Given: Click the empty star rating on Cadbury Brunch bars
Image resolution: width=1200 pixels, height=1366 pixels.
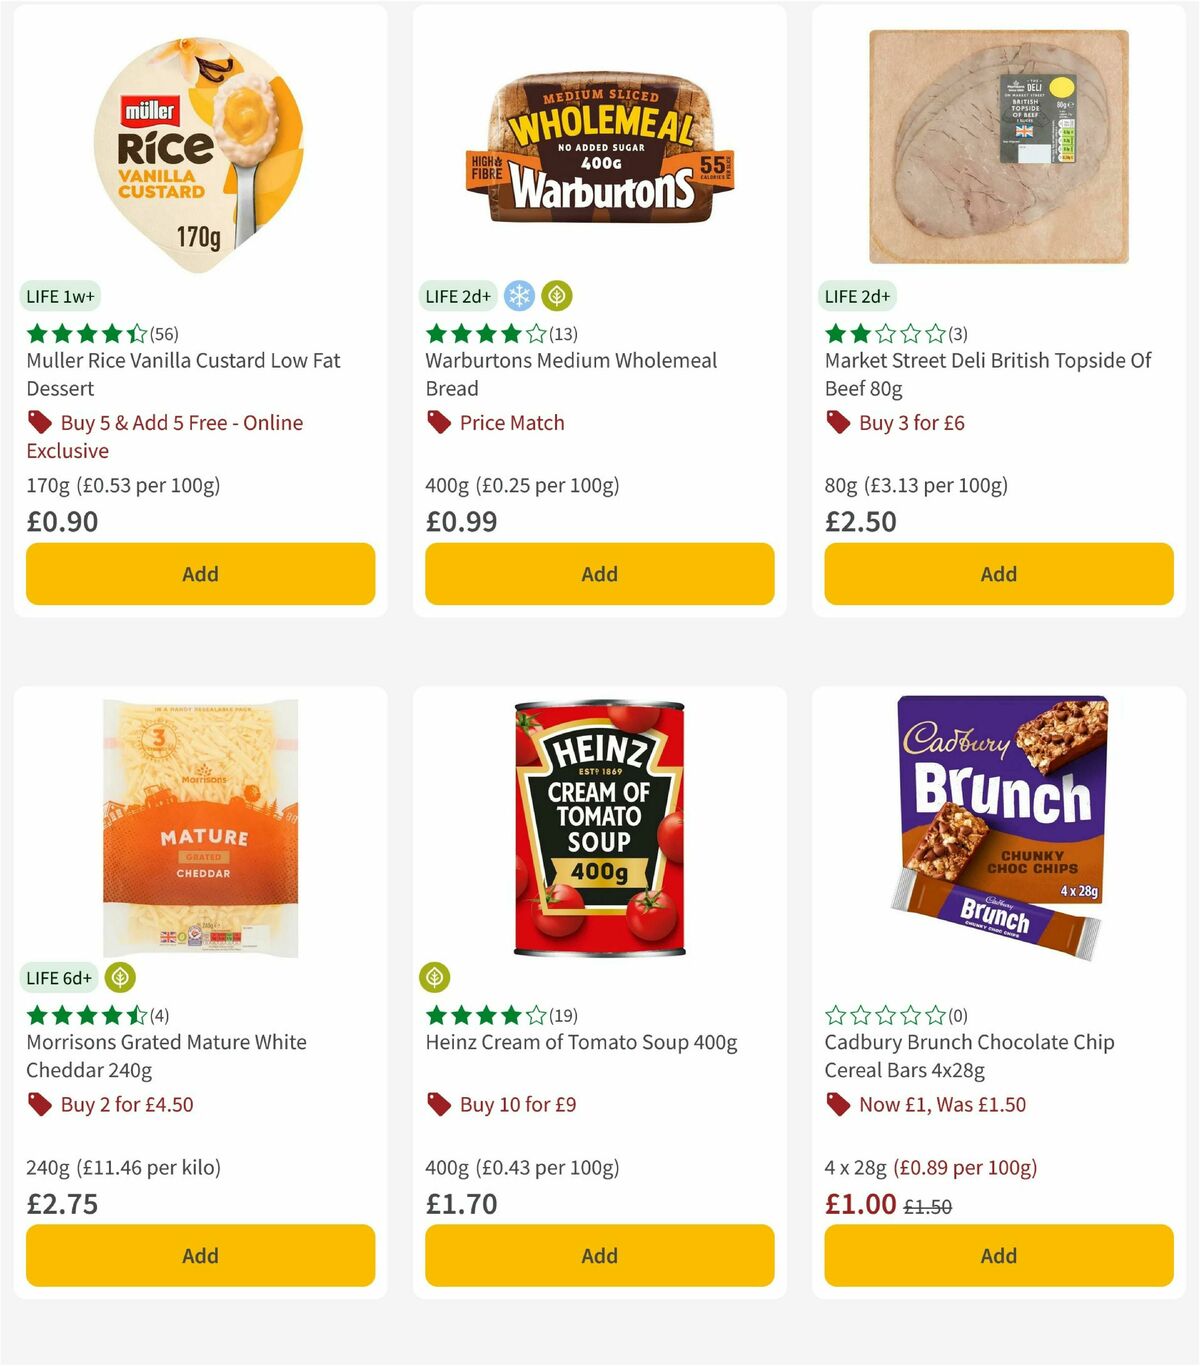Looking at the screenshot, I should [885, 1013].
